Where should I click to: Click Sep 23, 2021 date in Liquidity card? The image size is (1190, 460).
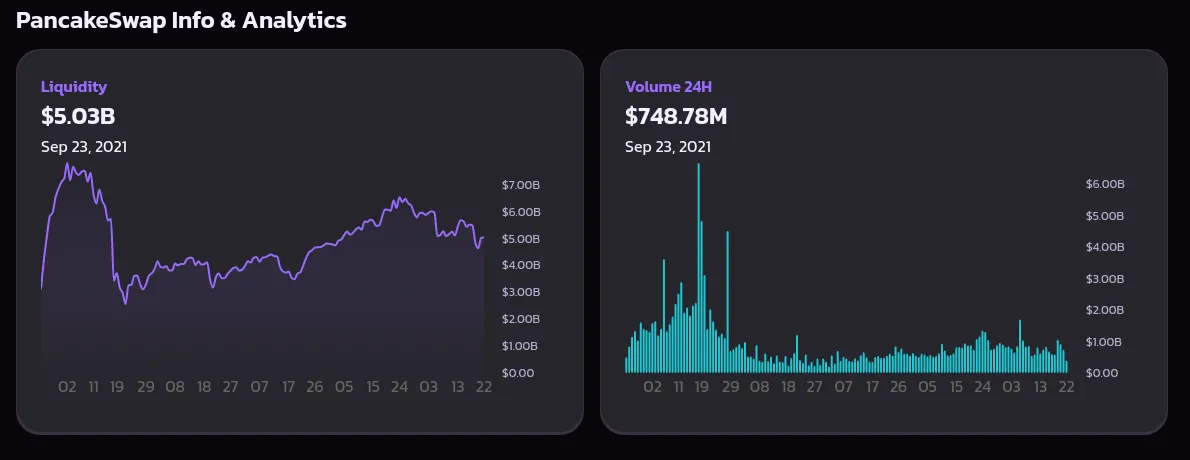tap(84, 147)
